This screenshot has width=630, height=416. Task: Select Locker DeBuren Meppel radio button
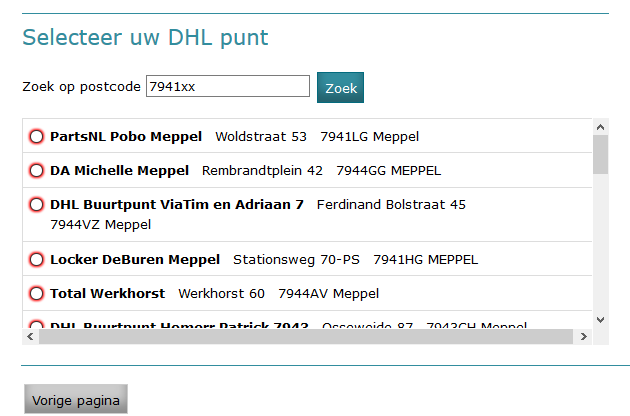coord(36,260)
